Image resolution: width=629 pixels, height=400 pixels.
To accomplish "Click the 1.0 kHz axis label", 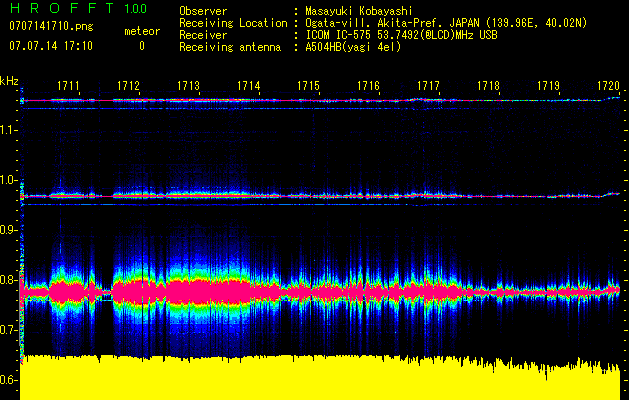I will pos(10,180).
